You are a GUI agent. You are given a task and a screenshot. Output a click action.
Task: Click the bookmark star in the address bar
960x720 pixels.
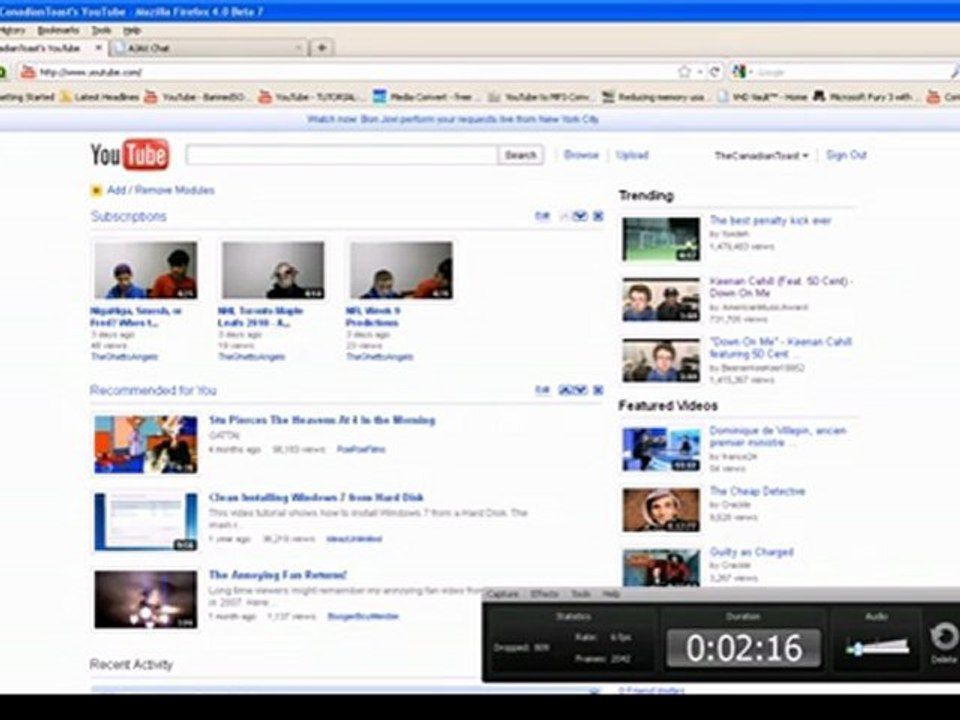684,72
